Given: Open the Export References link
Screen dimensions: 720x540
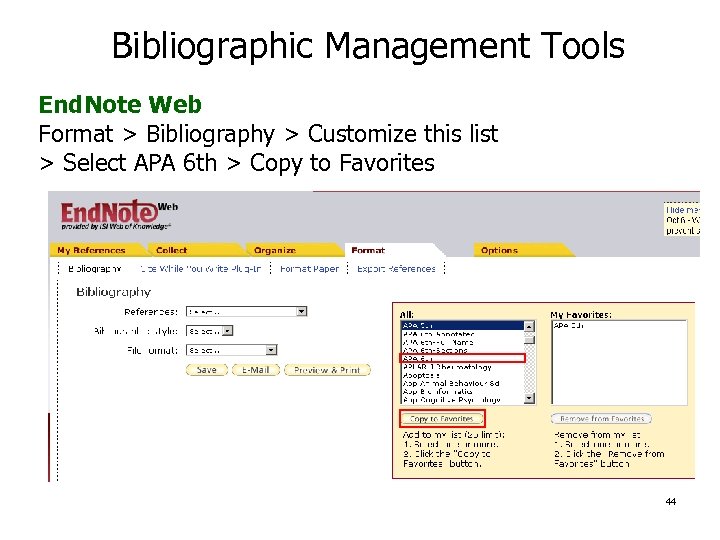Looking at the screenshot, I should (396, 269).
